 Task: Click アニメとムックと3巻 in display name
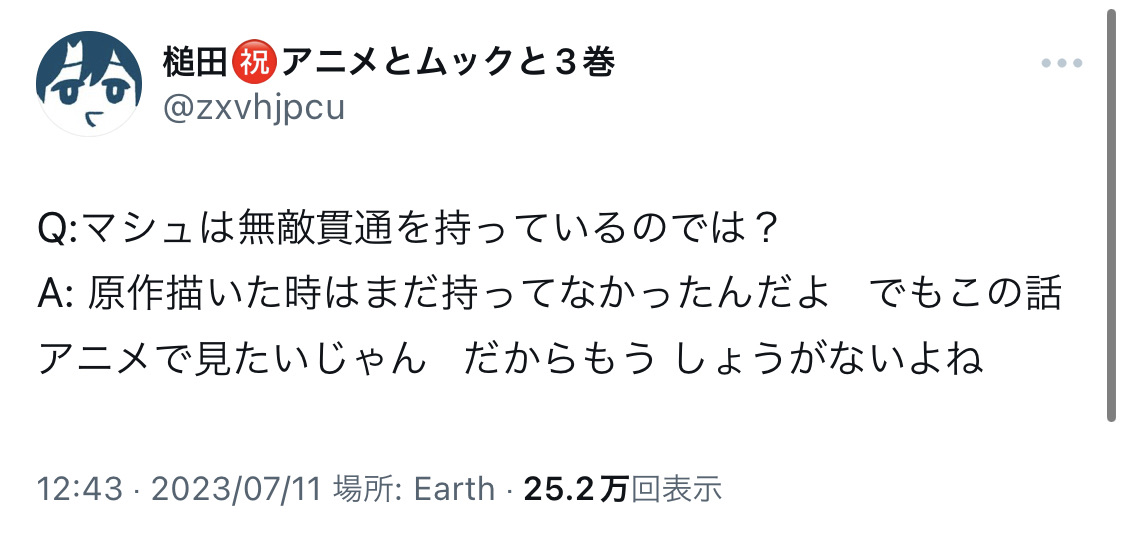[447, 64]
